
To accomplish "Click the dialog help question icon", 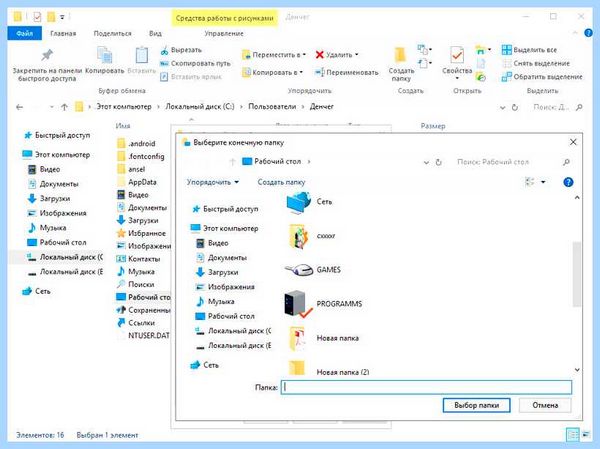I will pos(568,182).
